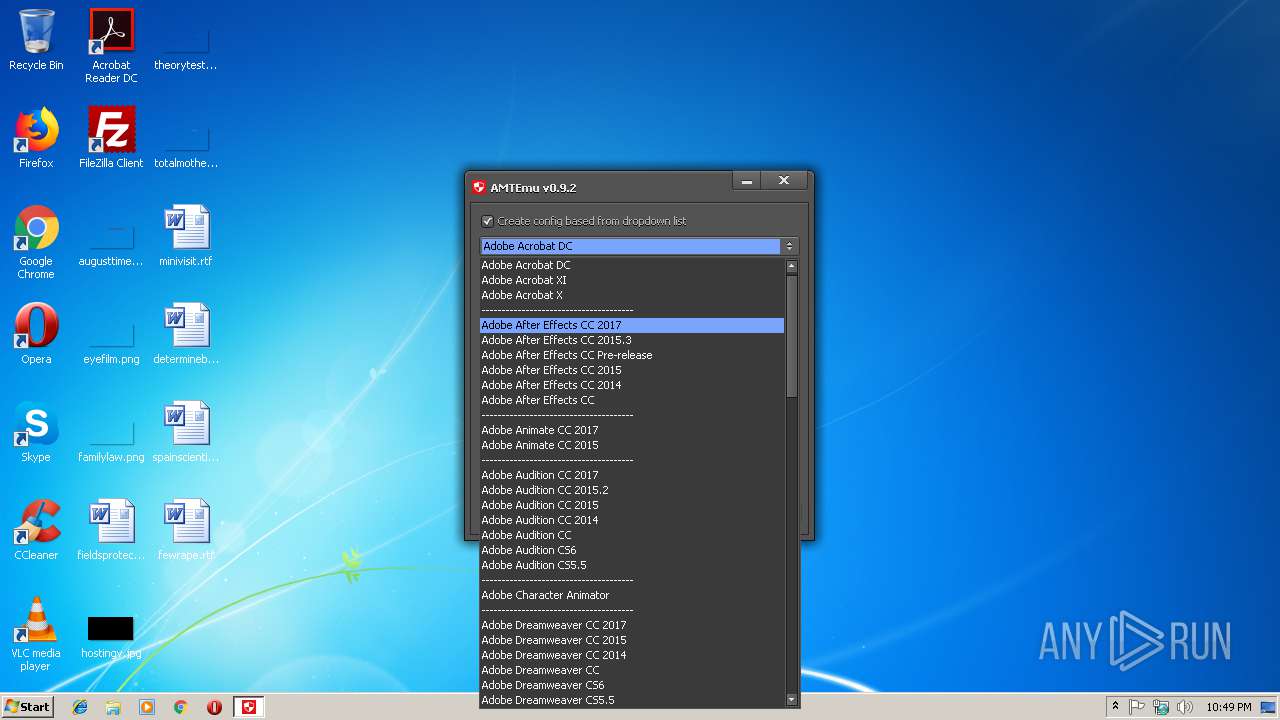The width and height of the screenshot is (1280, 720).
Task: Select the determineb... document on the desktop
Action: [186, 334]
